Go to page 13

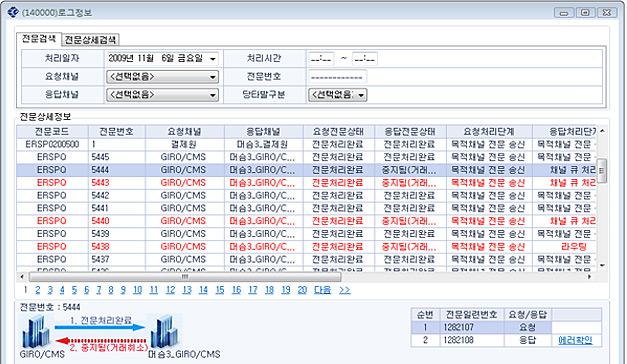click(x=187, y=290)
